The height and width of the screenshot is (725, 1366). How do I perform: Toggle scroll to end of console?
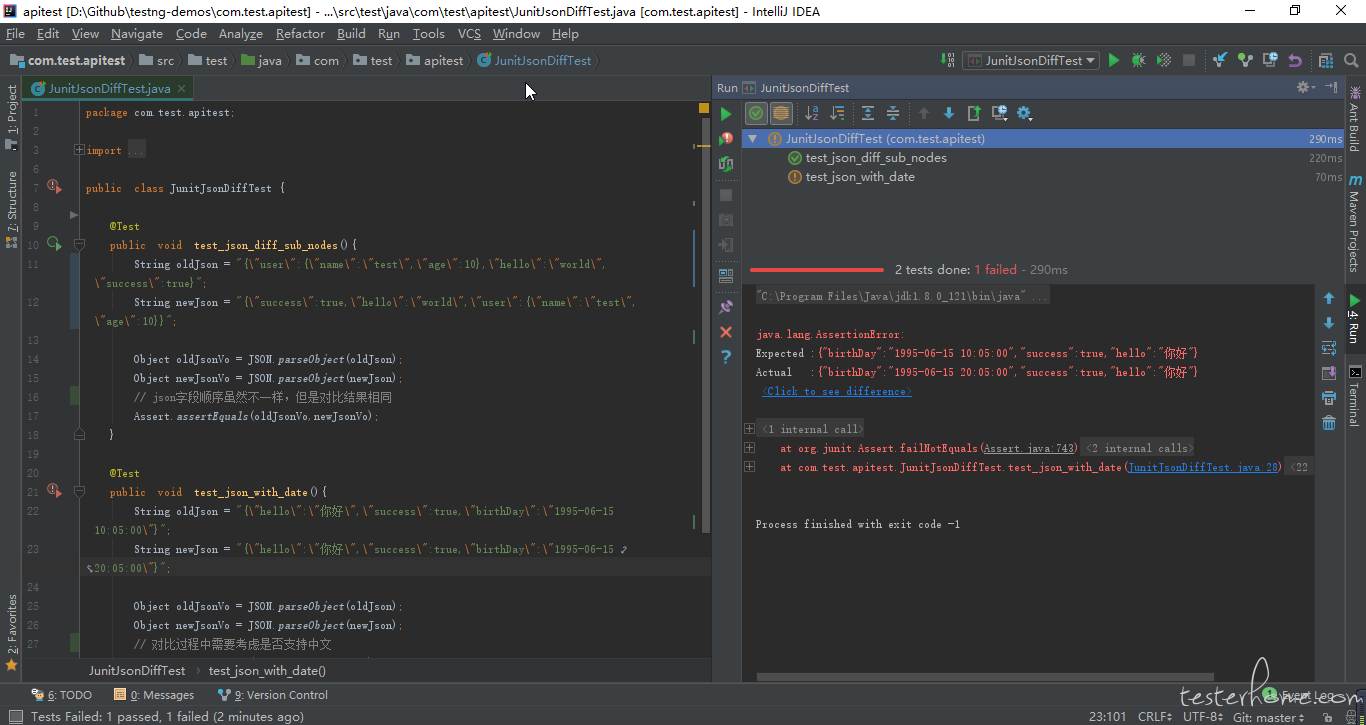coord(1329,373)
